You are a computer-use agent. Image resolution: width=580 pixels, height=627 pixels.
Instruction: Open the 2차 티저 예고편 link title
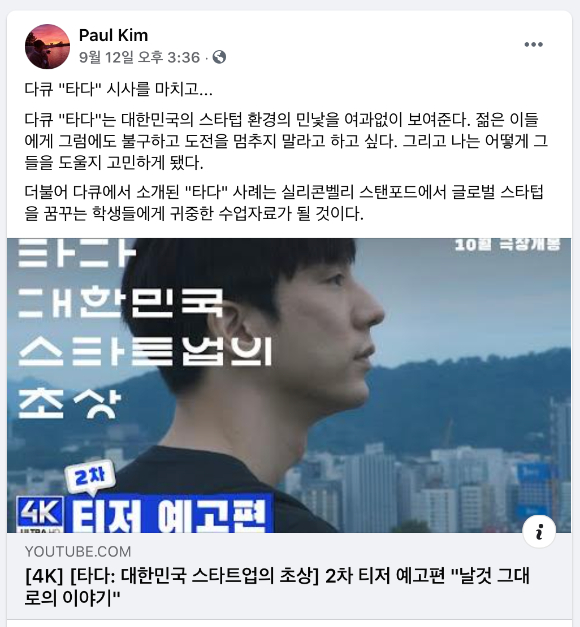pos(277,587)
